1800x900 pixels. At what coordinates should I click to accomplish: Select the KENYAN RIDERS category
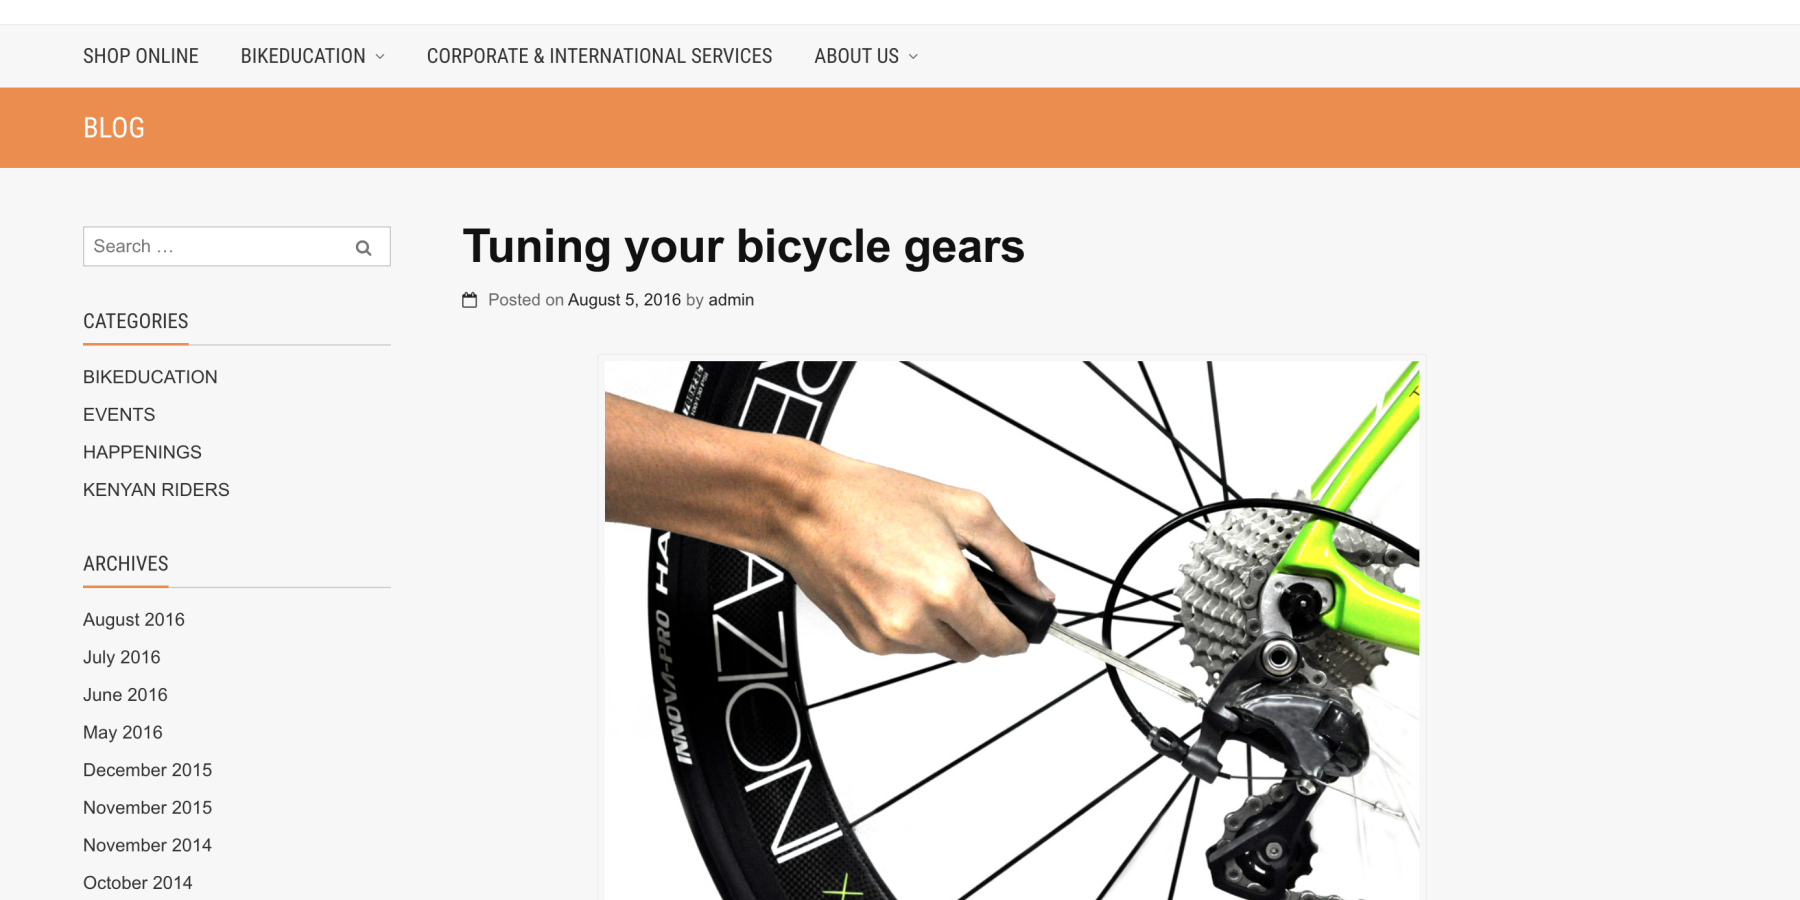(156, 490)
